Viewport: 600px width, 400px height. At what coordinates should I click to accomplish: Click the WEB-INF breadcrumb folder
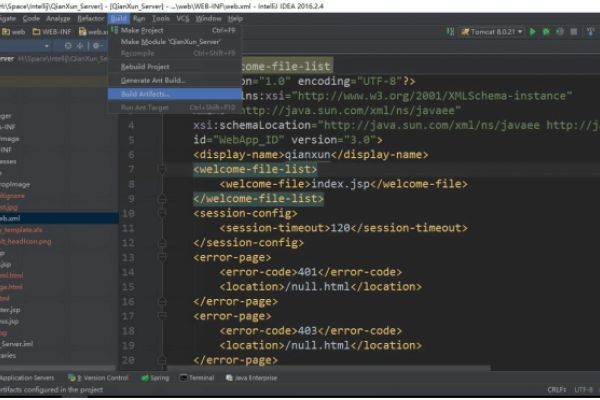53,32
